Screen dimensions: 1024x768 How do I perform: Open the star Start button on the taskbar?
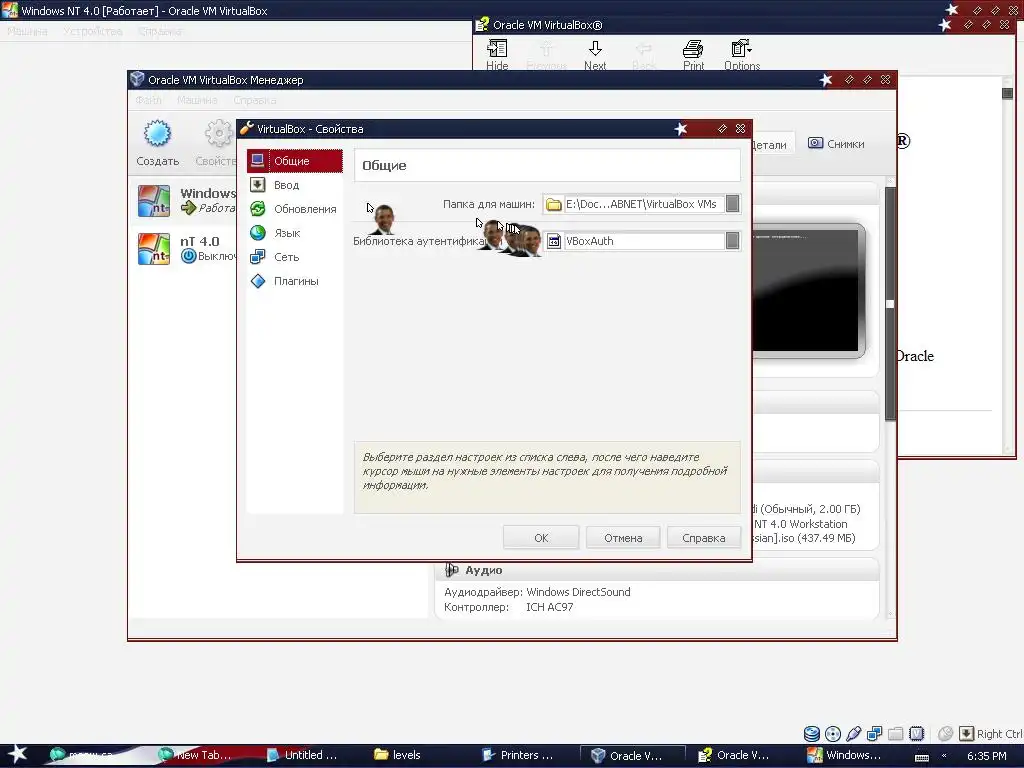point(18,754)
